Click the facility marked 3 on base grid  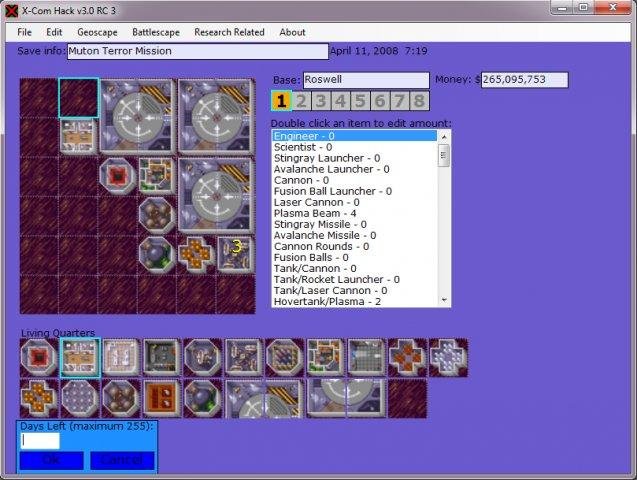point(236,254)
